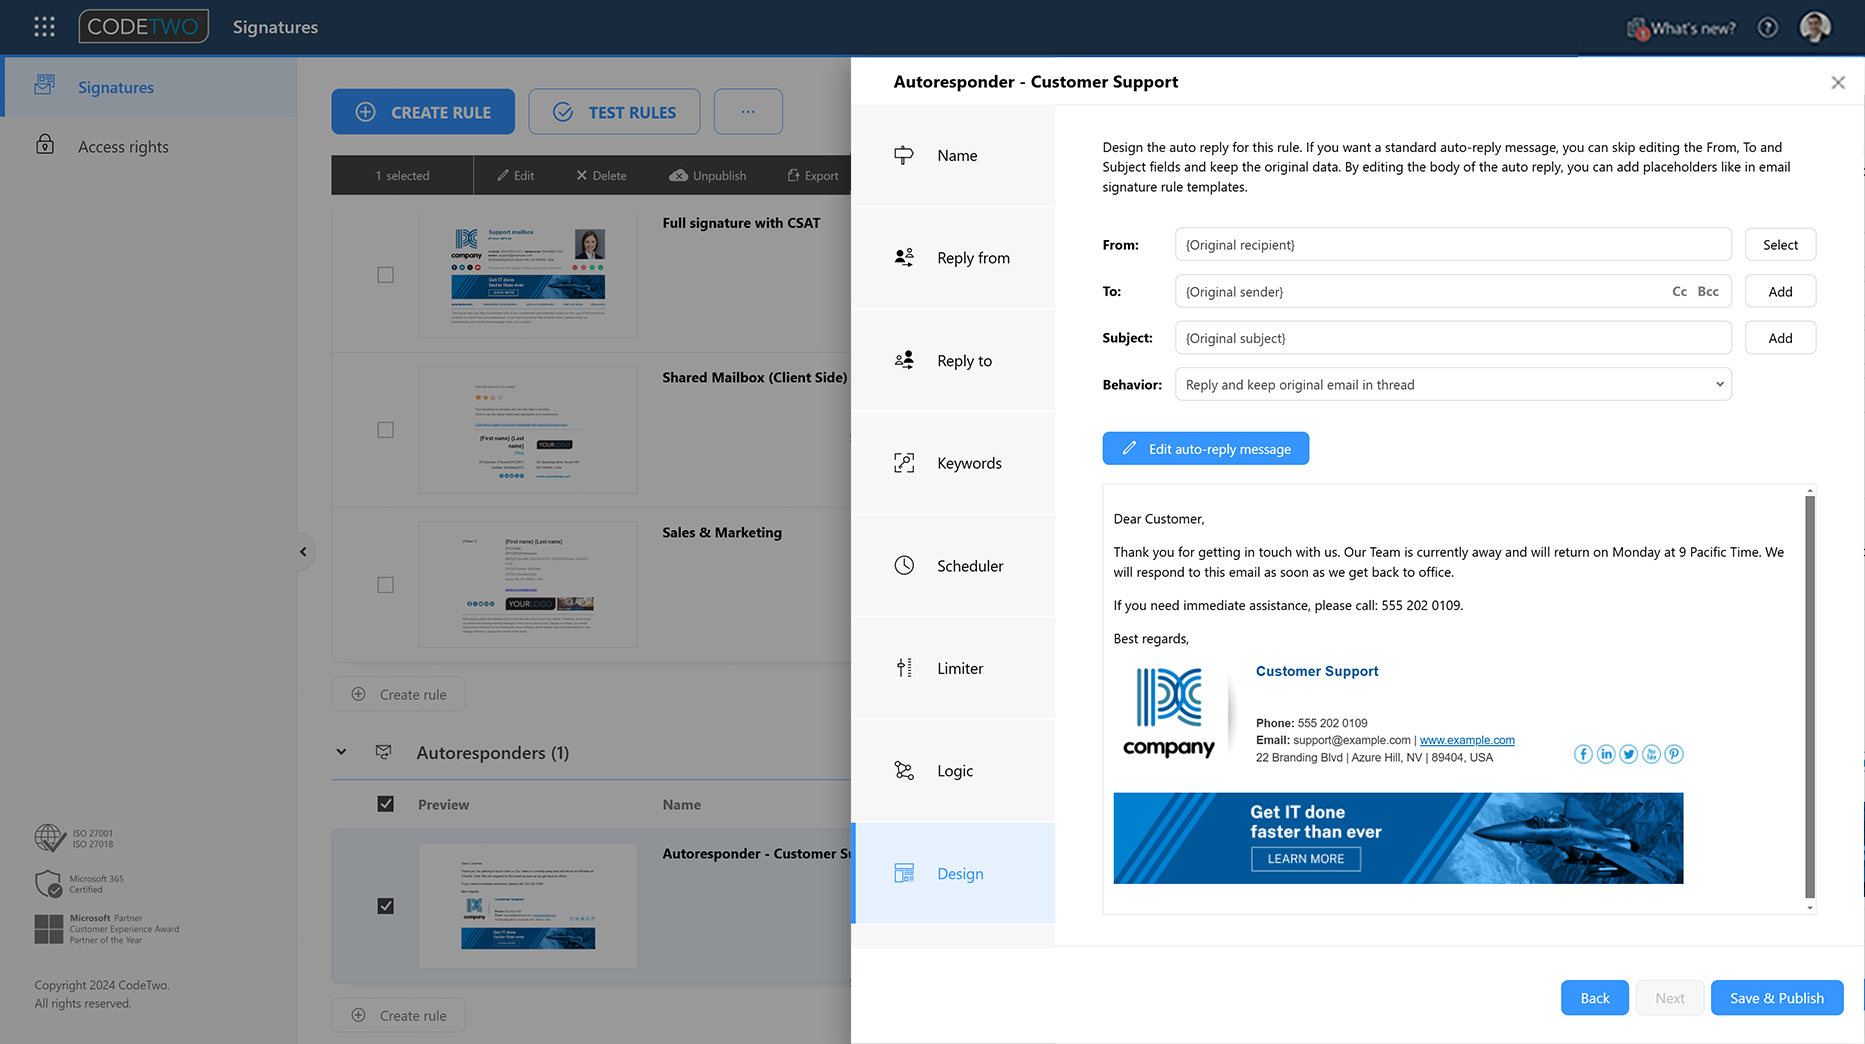This screenshot has width=1865, height=1044.
Task: Click the Cc option in To field
Action: [x=1679, y=291]
